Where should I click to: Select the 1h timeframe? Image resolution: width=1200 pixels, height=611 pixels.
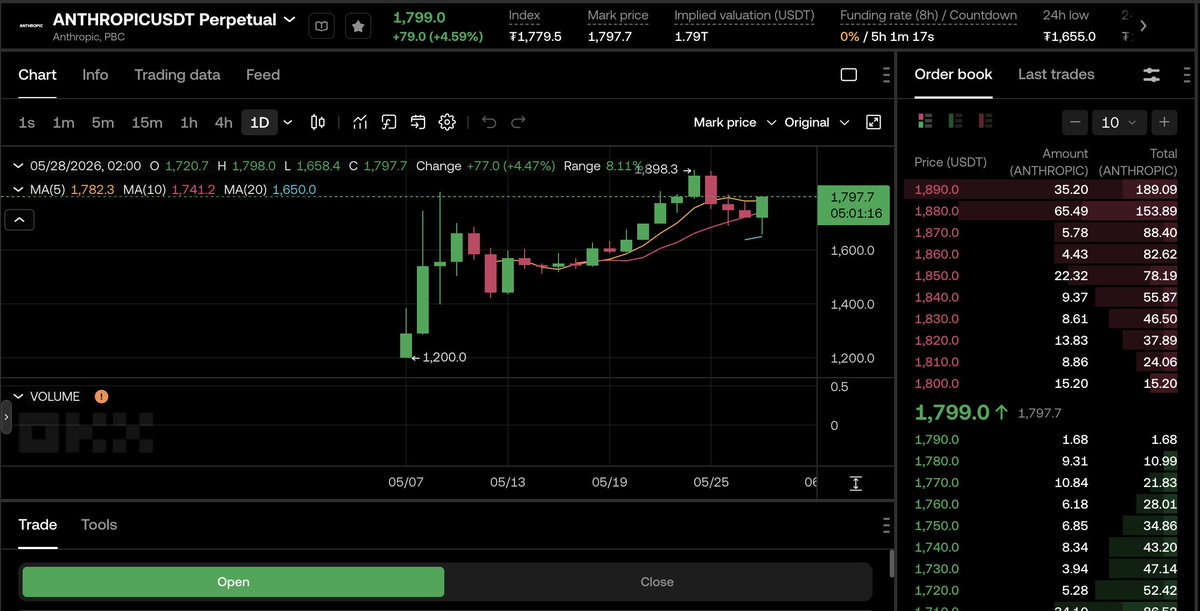coord(189,122)
